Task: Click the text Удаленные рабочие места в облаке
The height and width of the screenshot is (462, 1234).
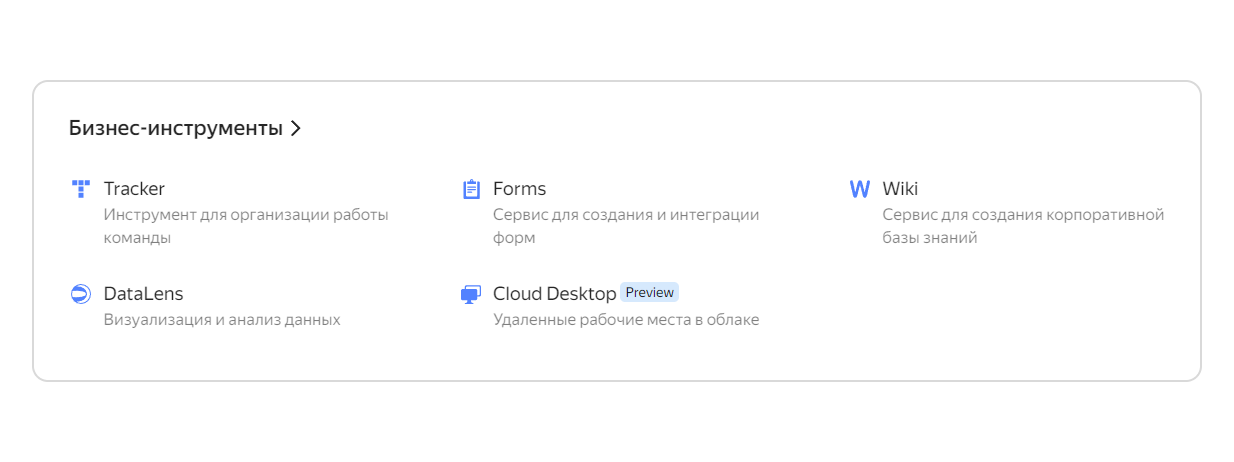Action: coord(626,320)
